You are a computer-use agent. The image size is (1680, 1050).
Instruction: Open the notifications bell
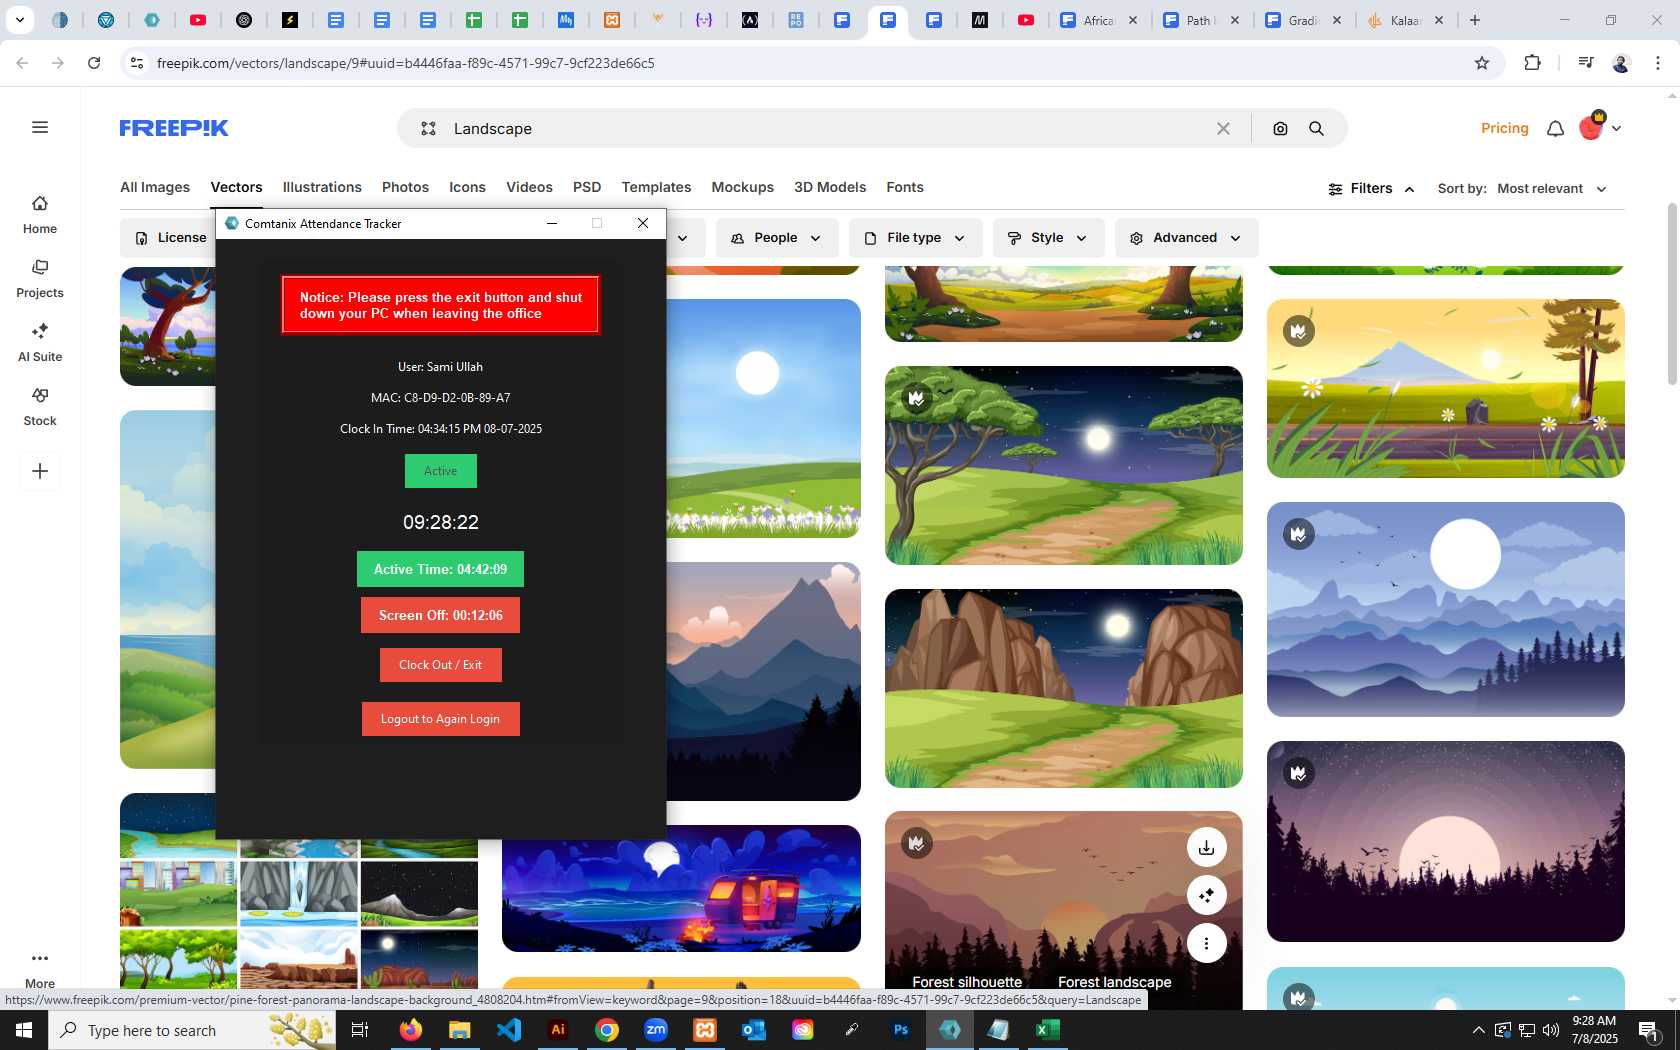(1555, 128)
